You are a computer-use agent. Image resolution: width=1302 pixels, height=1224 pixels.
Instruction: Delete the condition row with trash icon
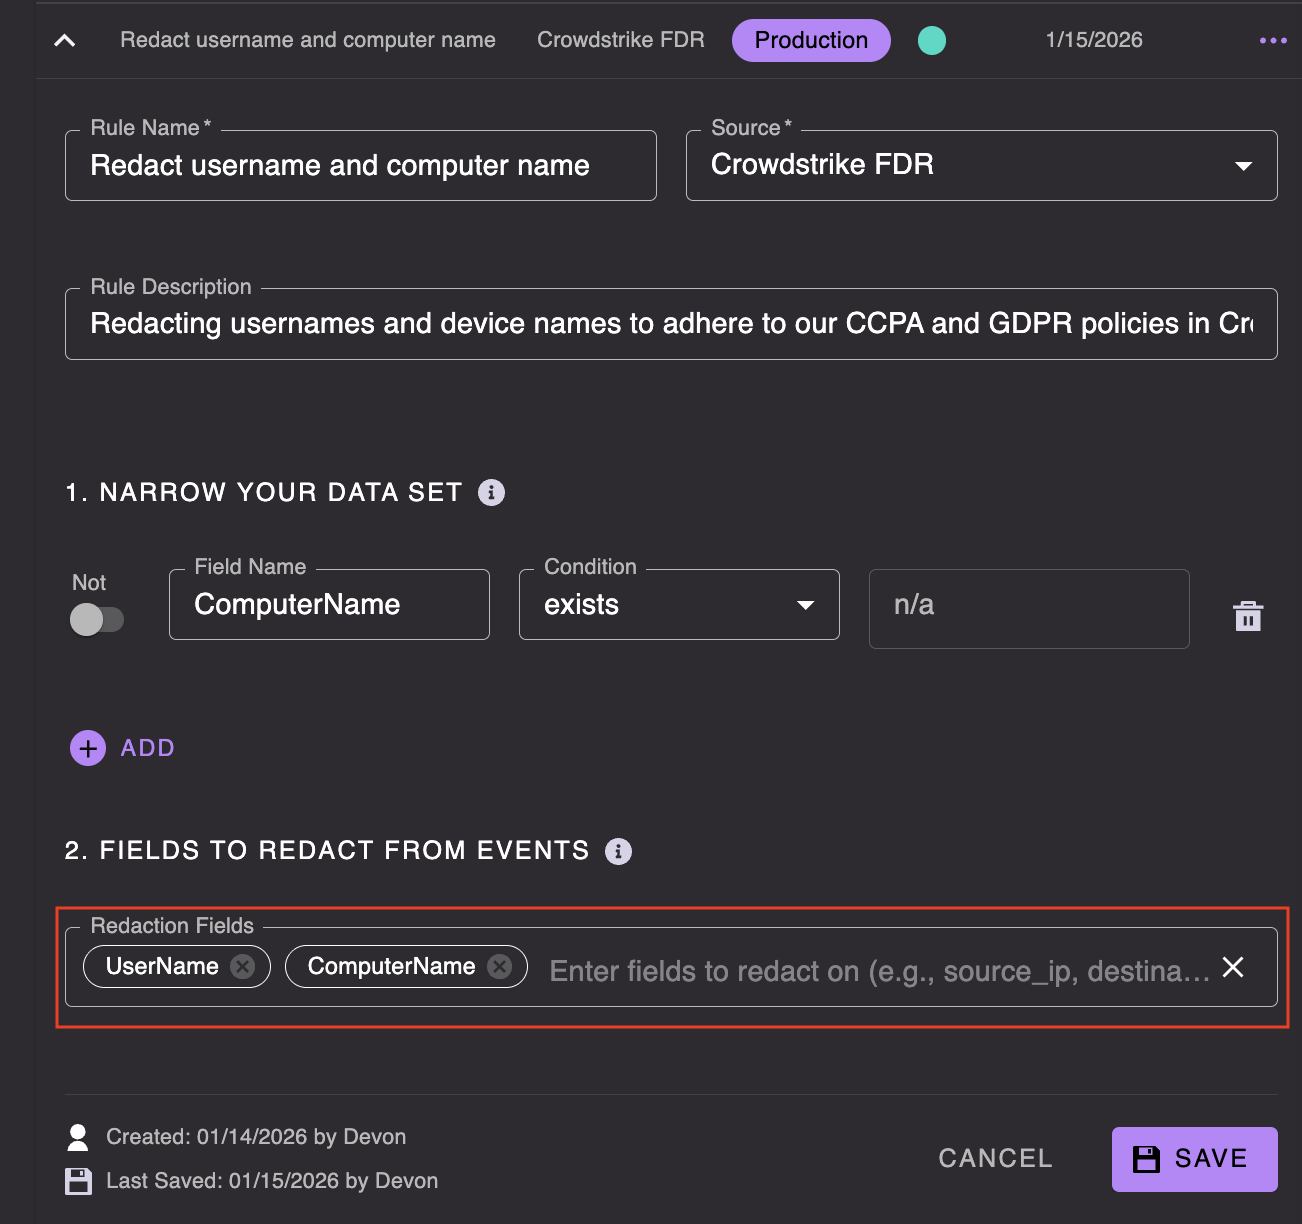1247,616
